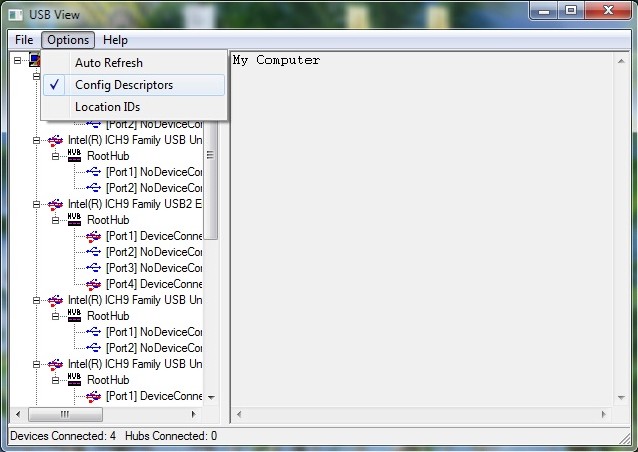The width and height of the screenshot is (638, 452).
Task: Close the USB View window
Action: pyautogui.click(x=608, y=11)
